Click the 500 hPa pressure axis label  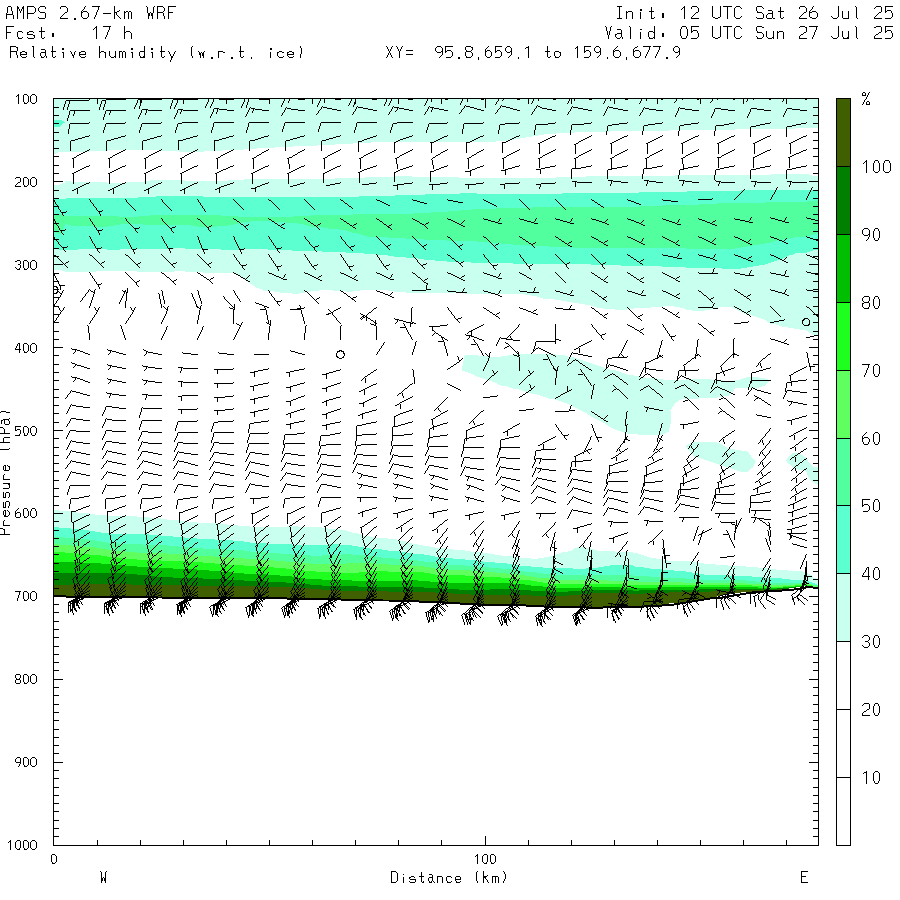pos(26,431)
